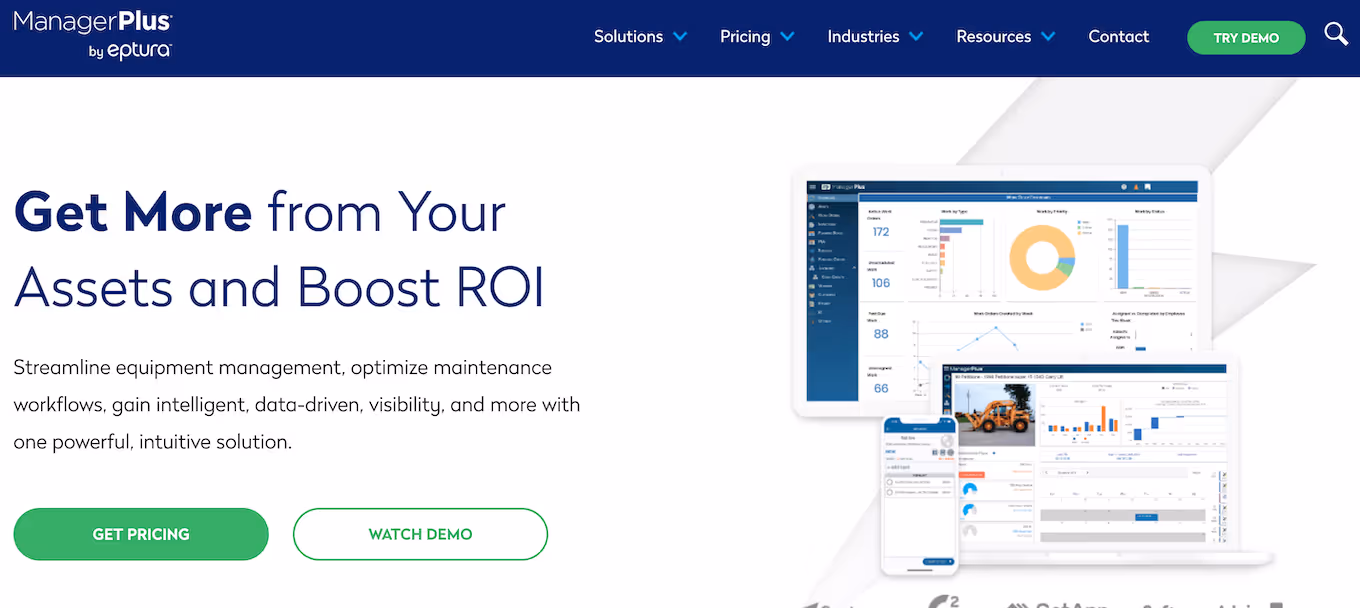The image size is (1360, 608).
Task: Open the Industries menu item
Action: click(863, 37)
